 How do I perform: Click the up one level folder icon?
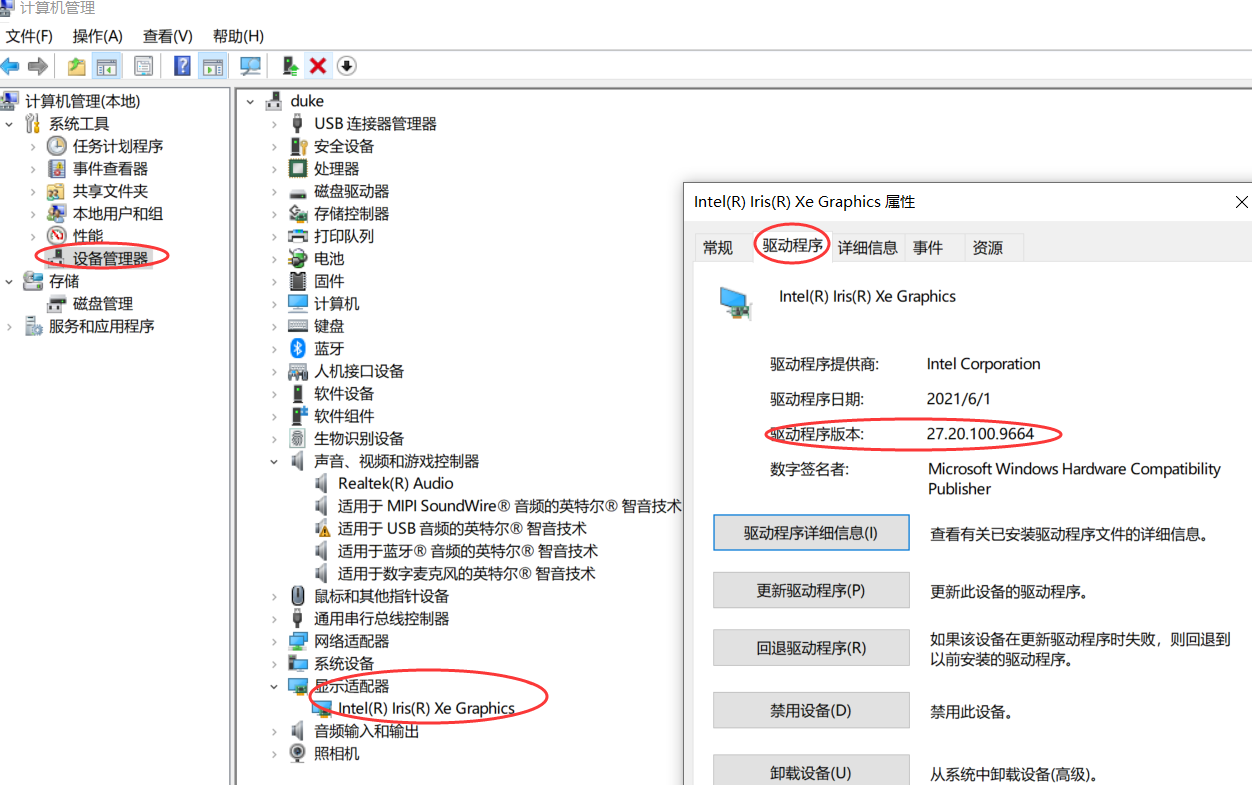click(x=76, y=66)
